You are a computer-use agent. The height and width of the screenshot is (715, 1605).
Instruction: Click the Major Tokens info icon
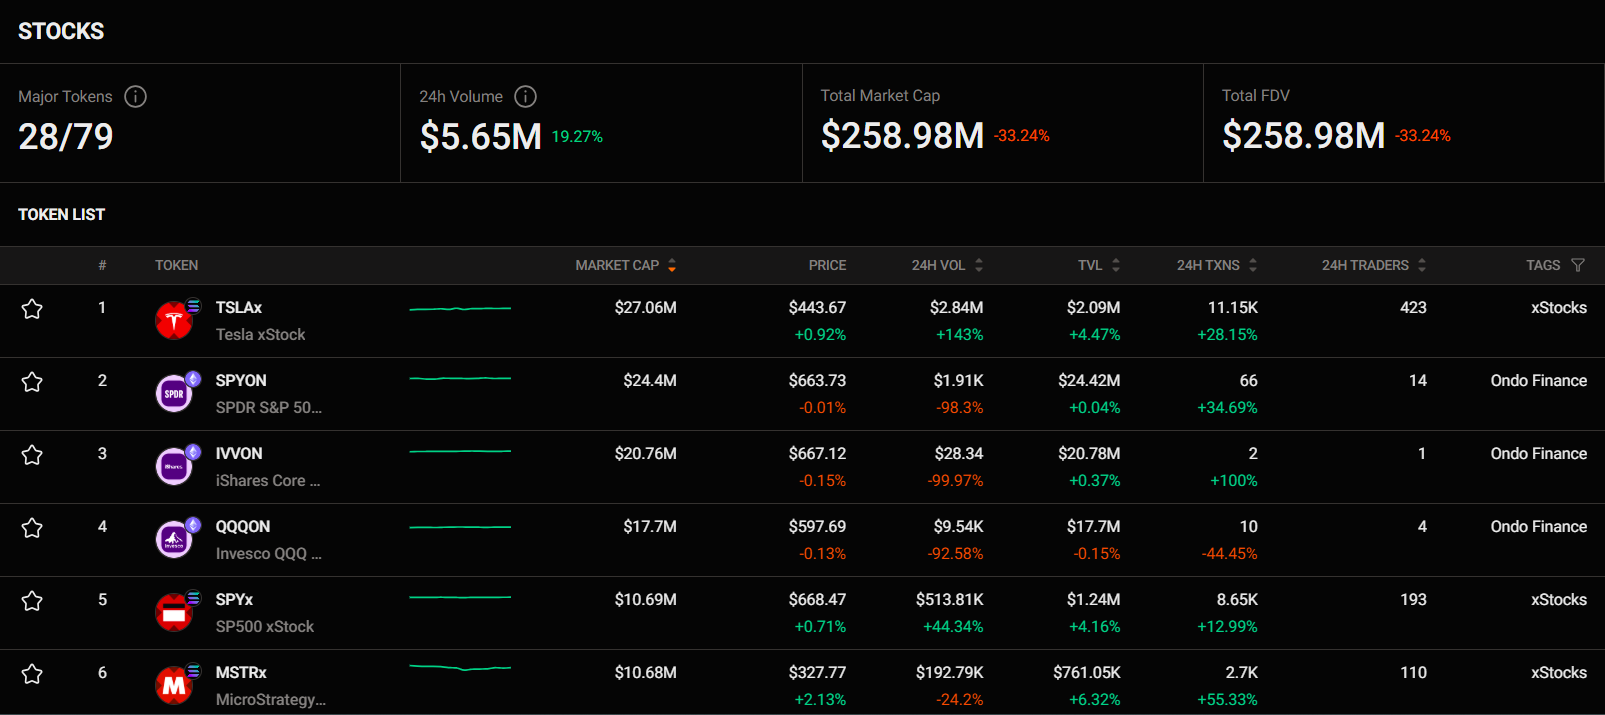[135, 96]
